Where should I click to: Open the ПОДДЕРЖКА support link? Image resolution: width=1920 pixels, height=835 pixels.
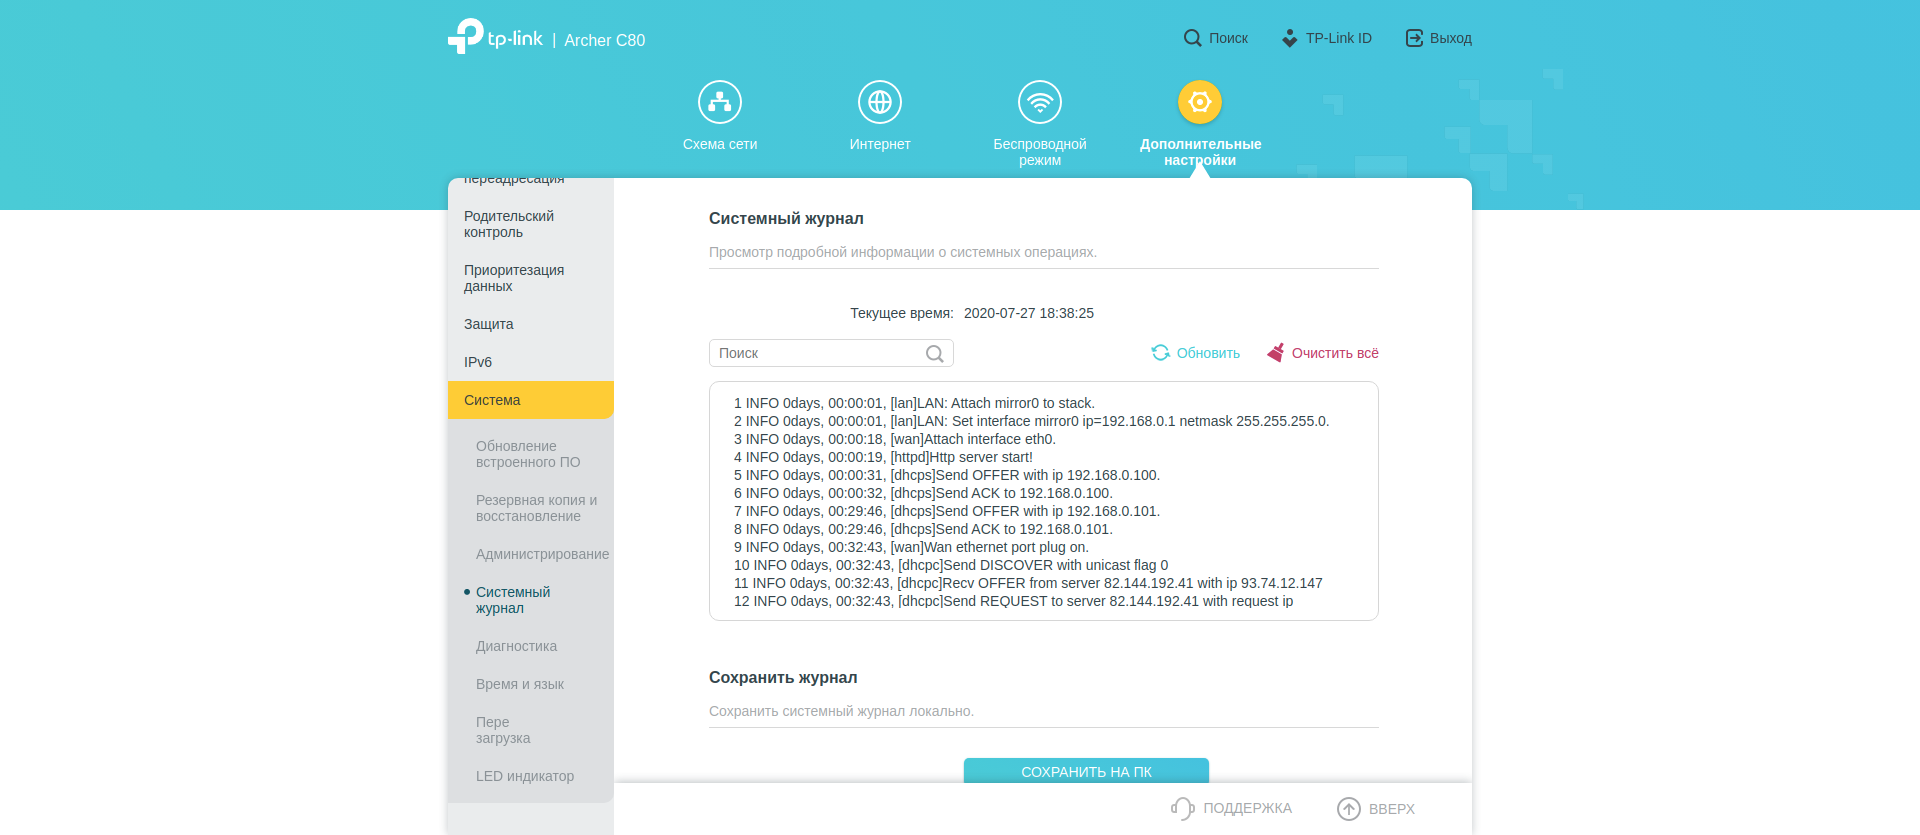pos(1232,808)
